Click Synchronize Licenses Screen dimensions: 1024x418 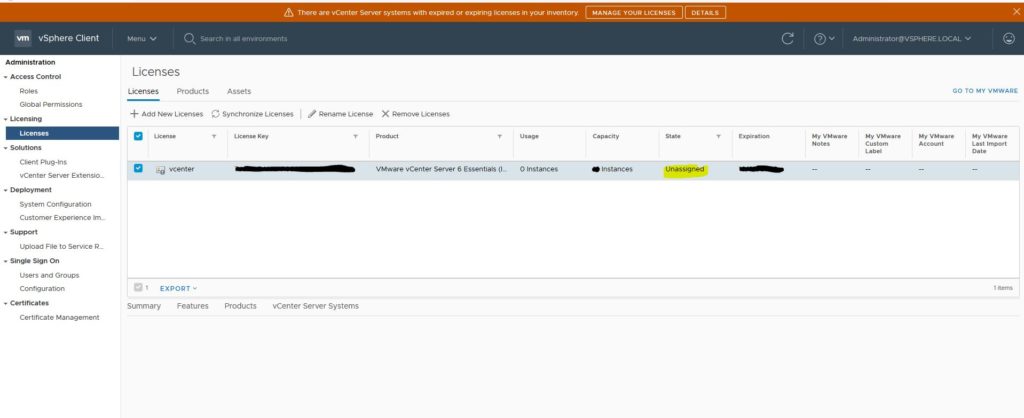coord(252,114)
